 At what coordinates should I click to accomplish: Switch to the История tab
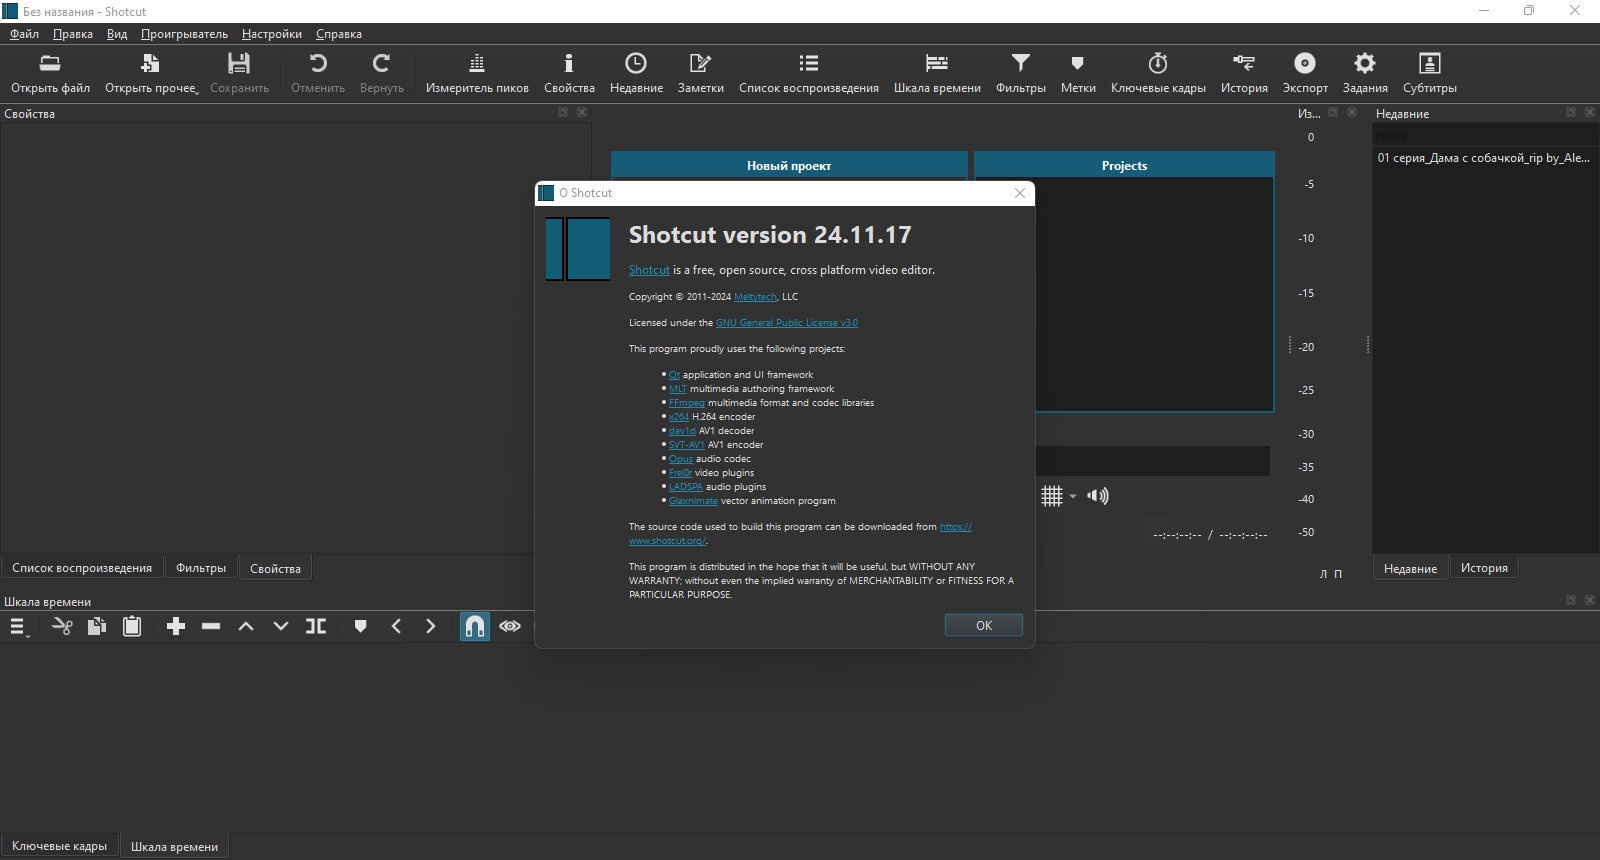pyautogui.click(x=1484, y=568)
